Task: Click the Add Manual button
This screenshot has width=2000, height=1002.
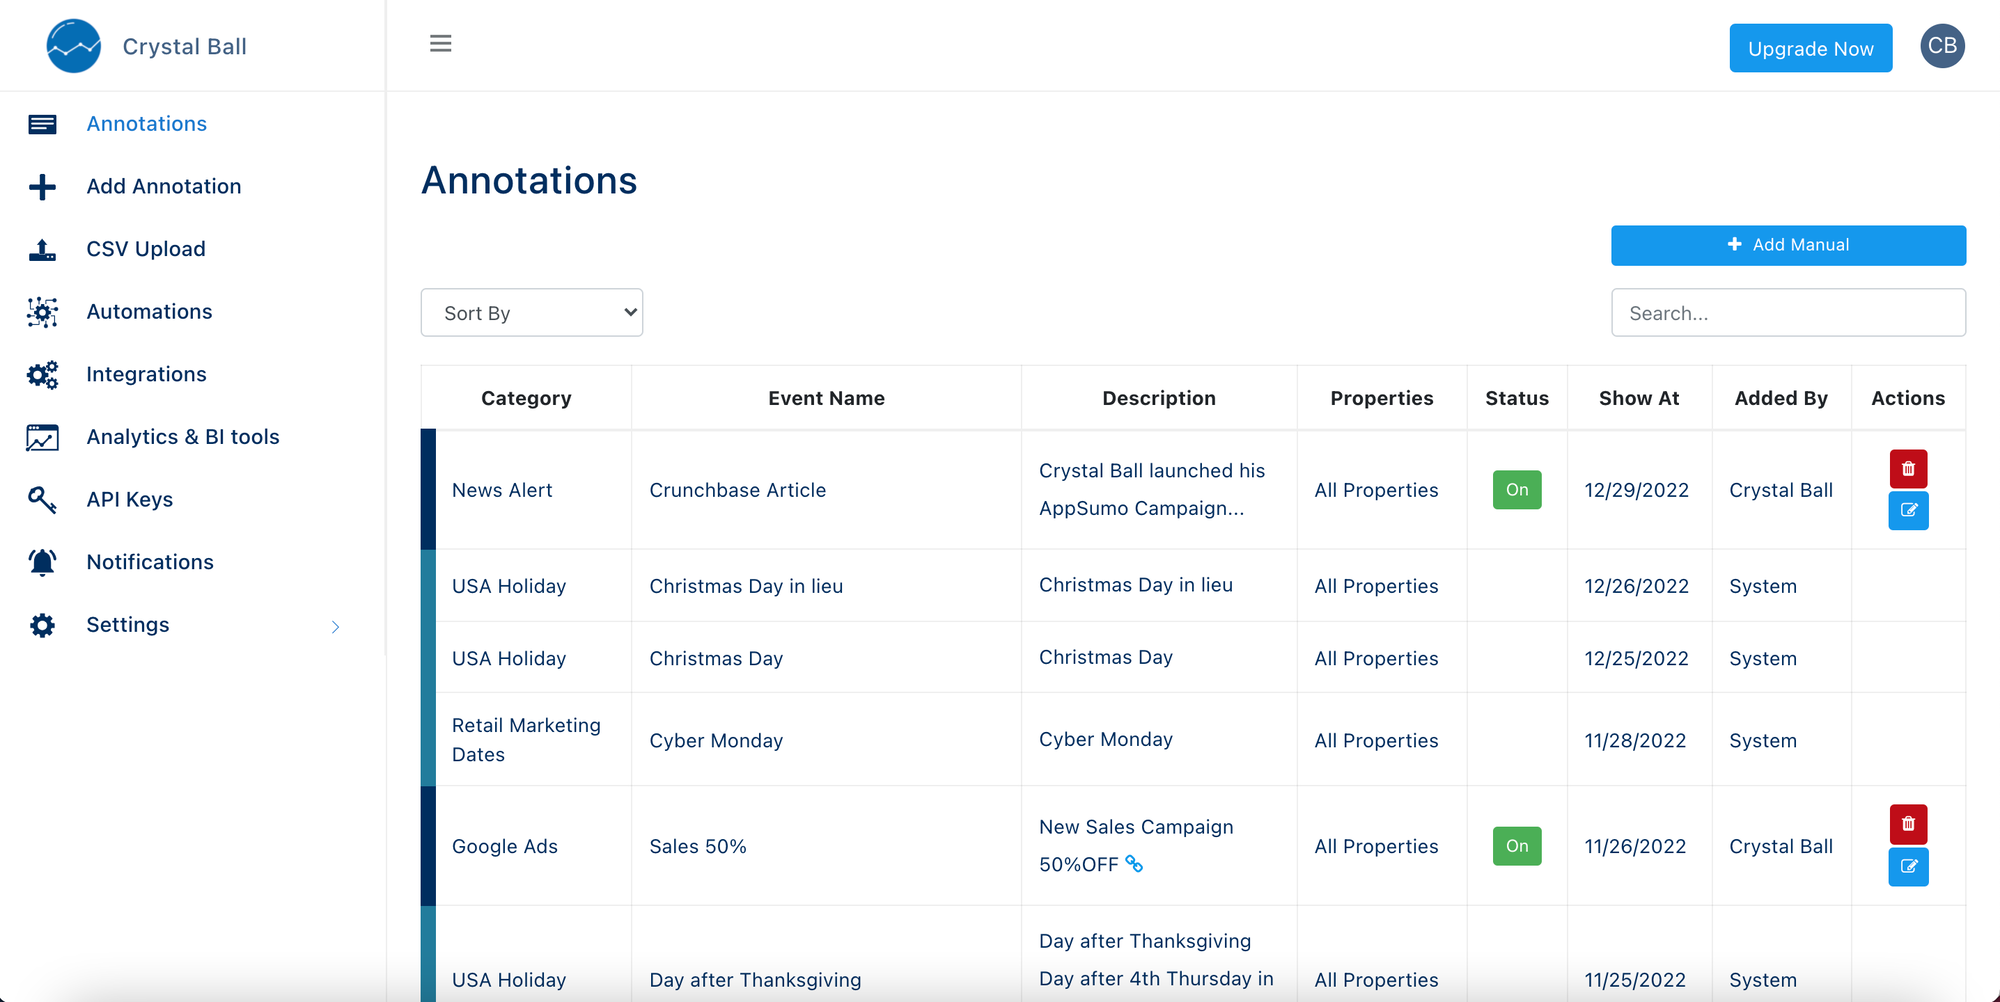Action: point(1788,245)
